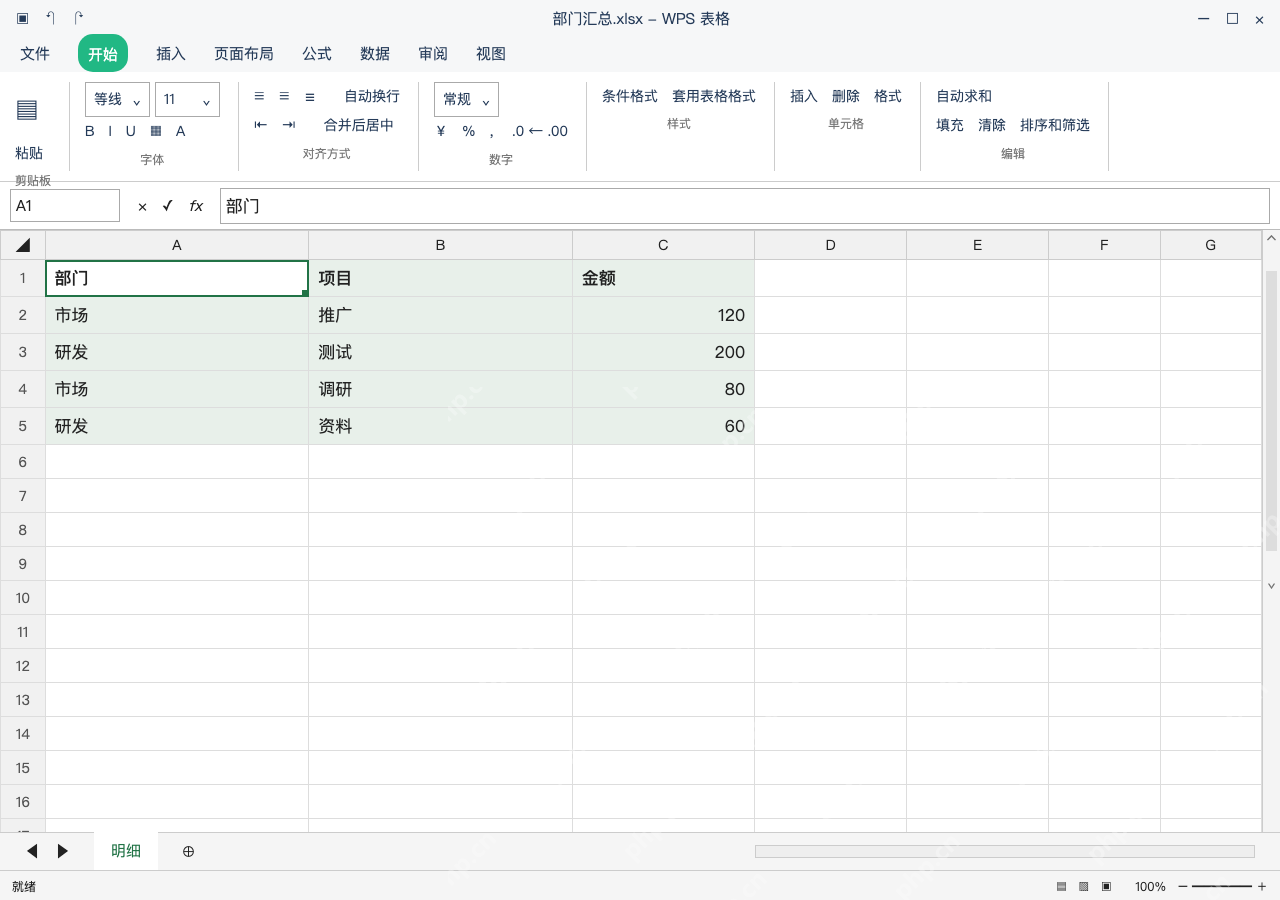The width and height of the screenshot is (1280, 900).
Task: Open the 排序和筛选 sort and filter menu
Action: click(x=1055, y=125)
